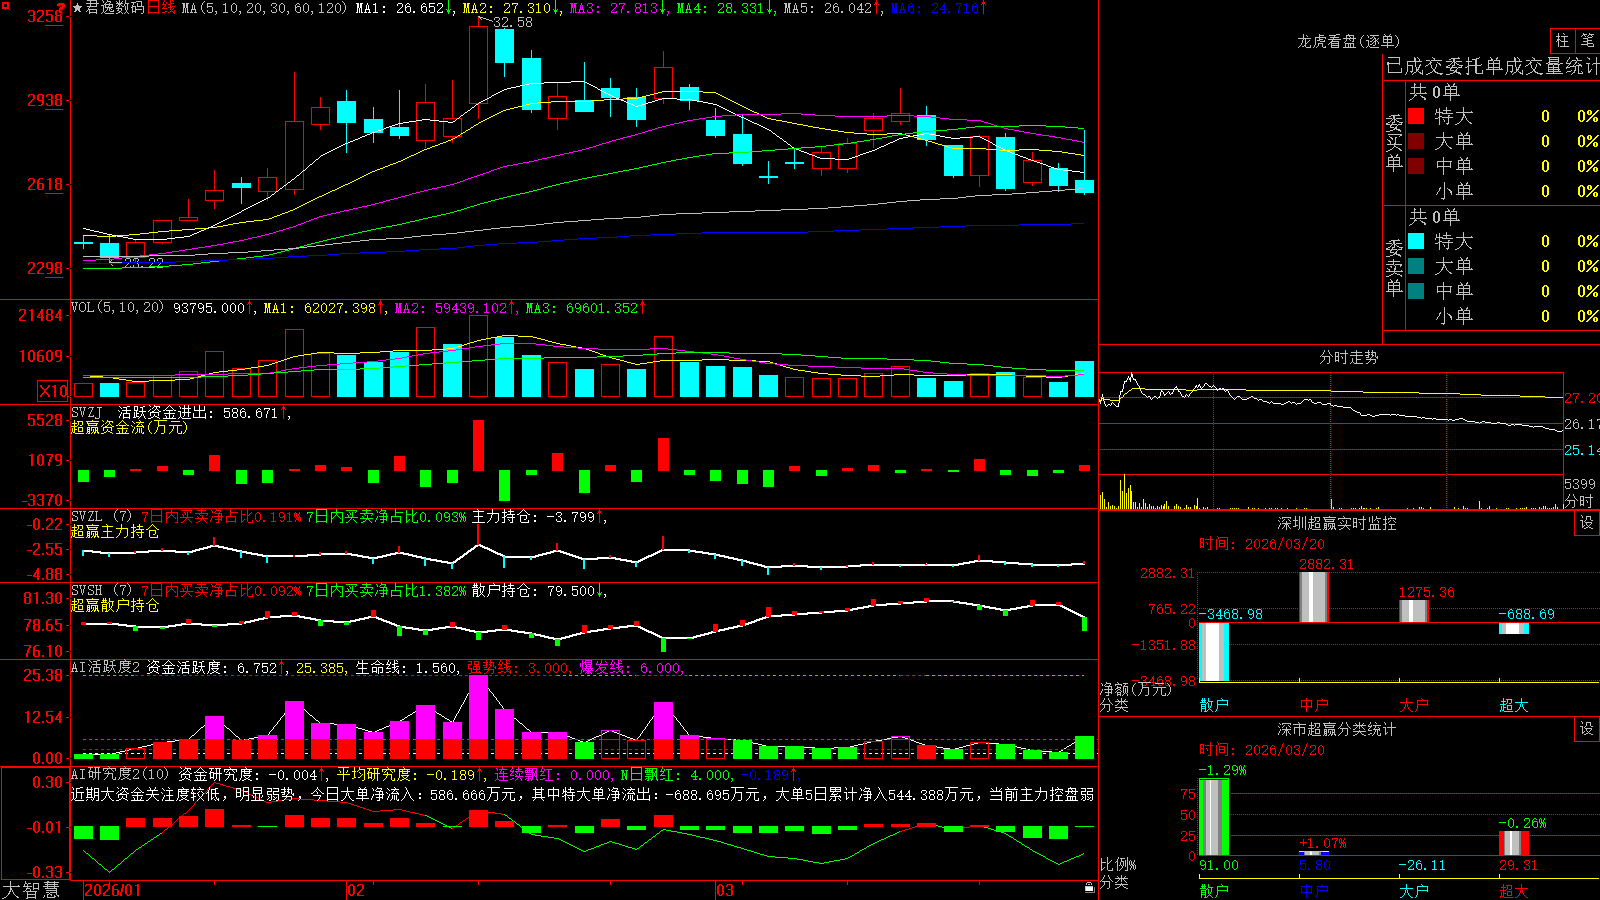
Task: Switch to the 柱 bar view tab
Action: coord(1562,40)
